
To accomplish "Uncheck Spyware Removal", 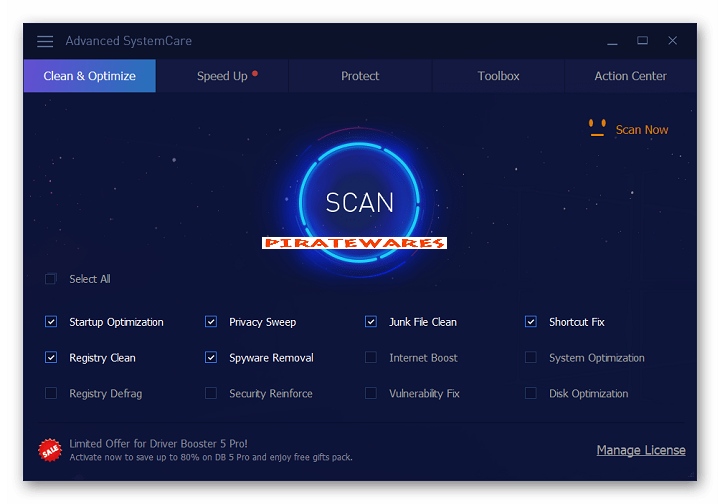I will (x=211, y=358).
